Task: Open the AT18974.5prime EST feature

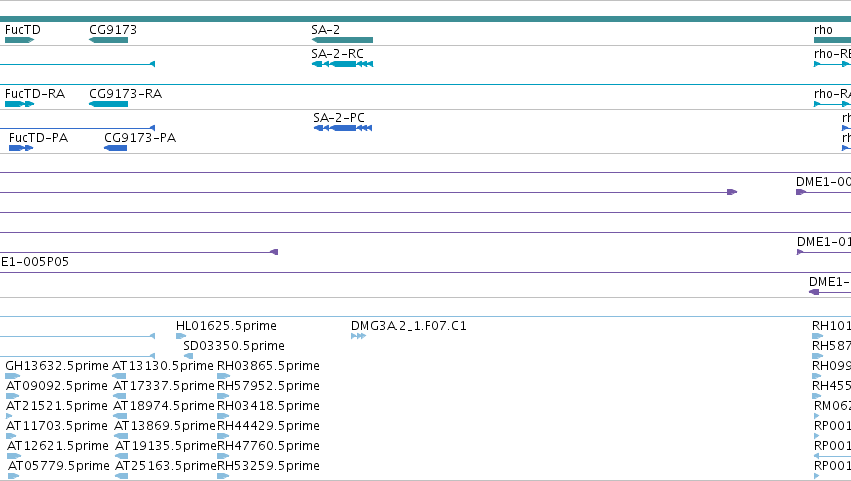Action: pyautogui.click(x=164, y=406)
